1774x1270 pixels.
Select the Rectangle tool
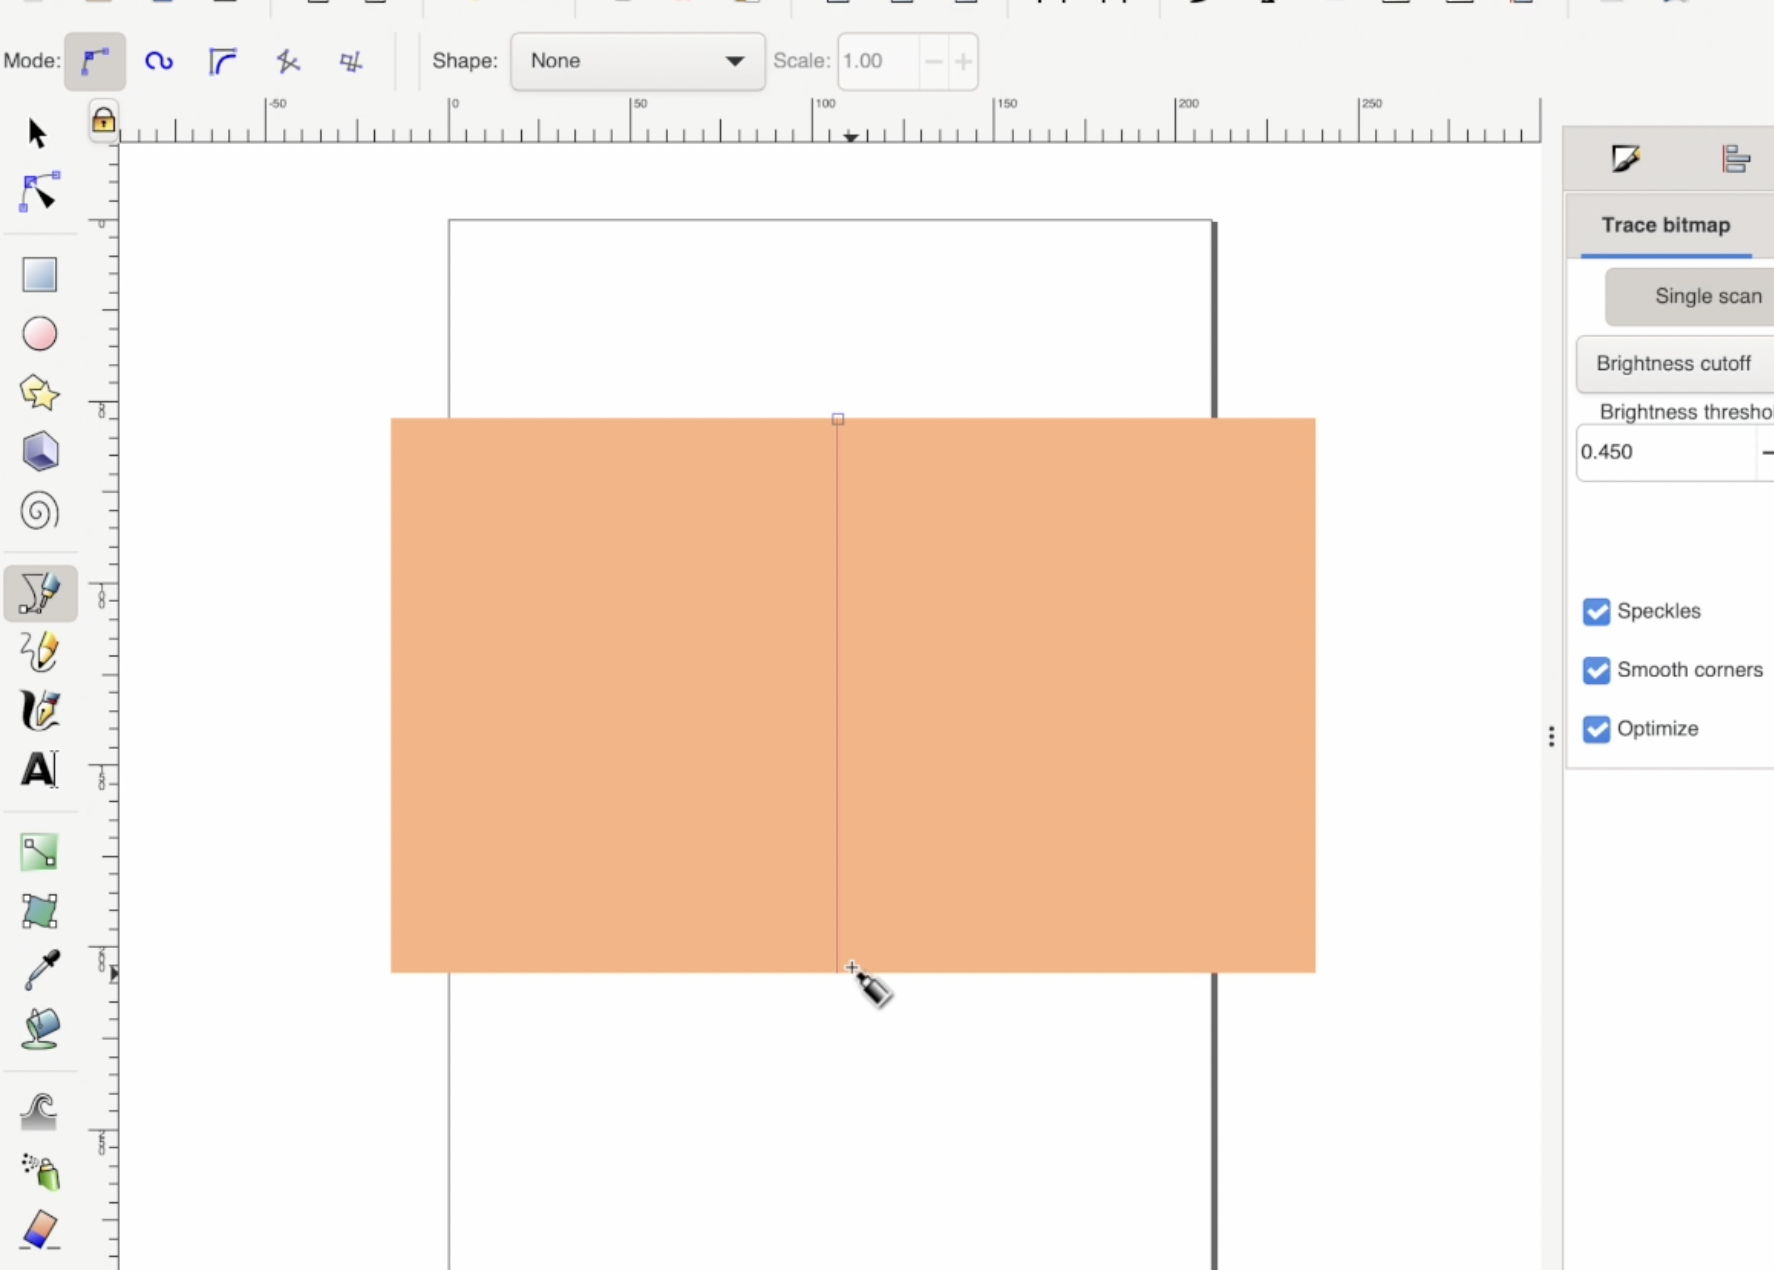[x=38, y=275]
